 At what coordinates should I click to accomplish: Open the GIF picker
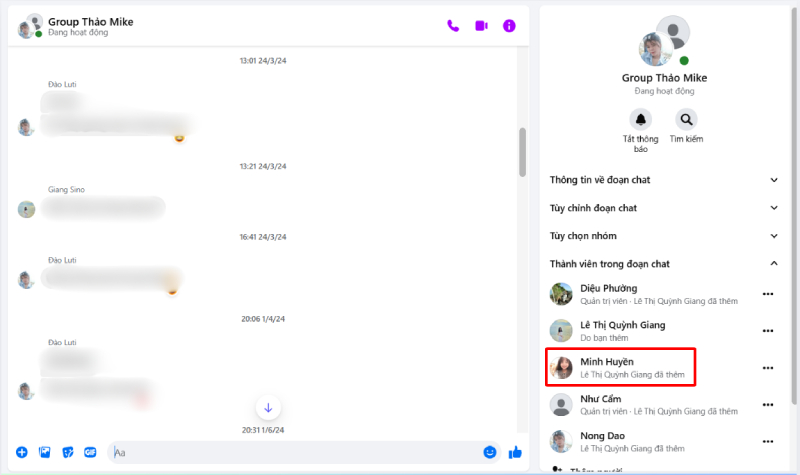(x=90, y=452)
